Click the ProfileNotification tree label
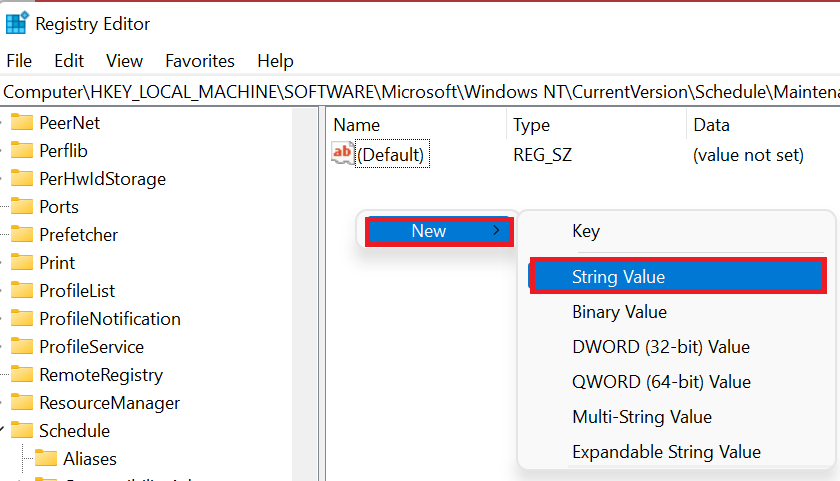Image resolution: width=840 pixels, height=481 pixels. pos(110,319)
